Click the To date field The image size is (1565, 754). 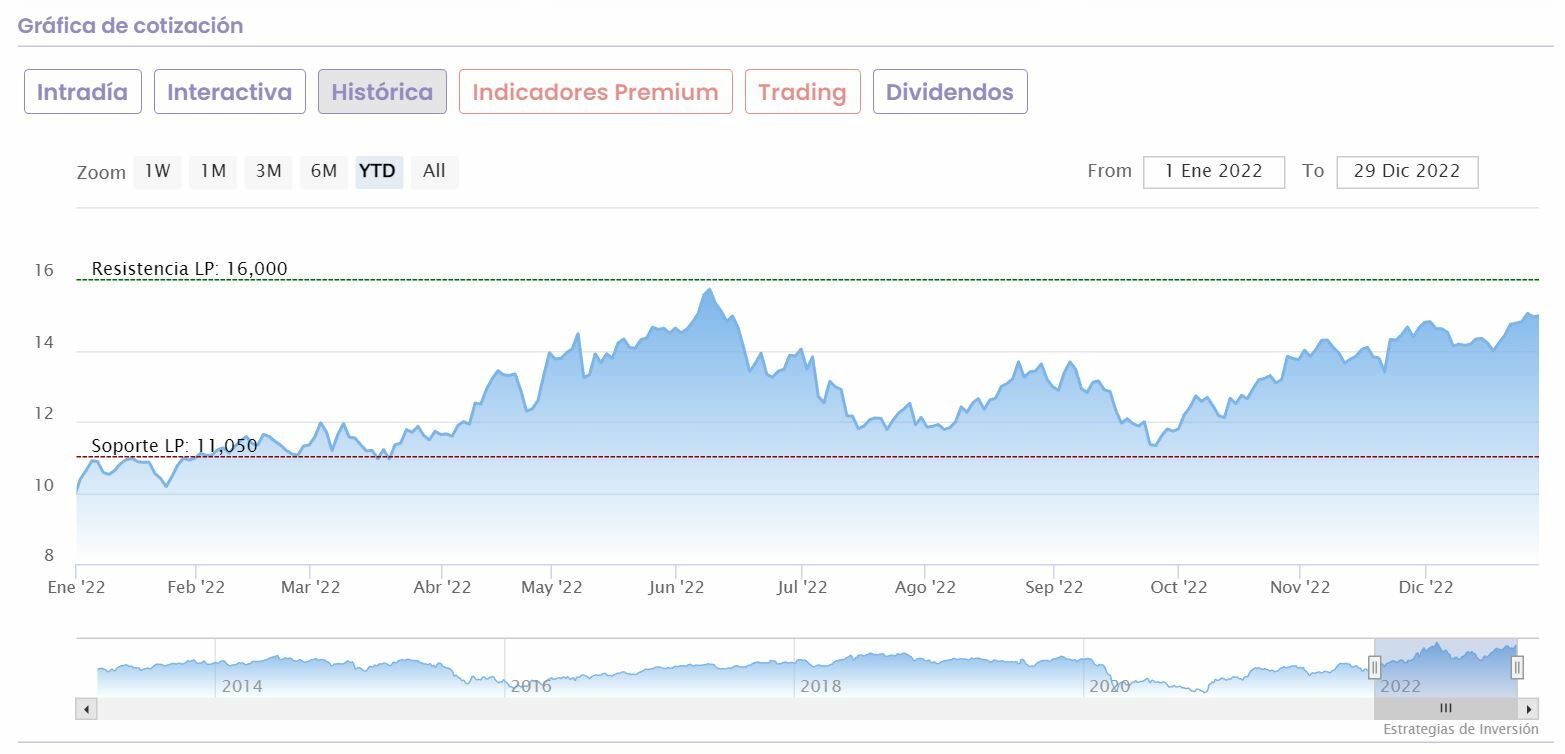click(1407, 171)
